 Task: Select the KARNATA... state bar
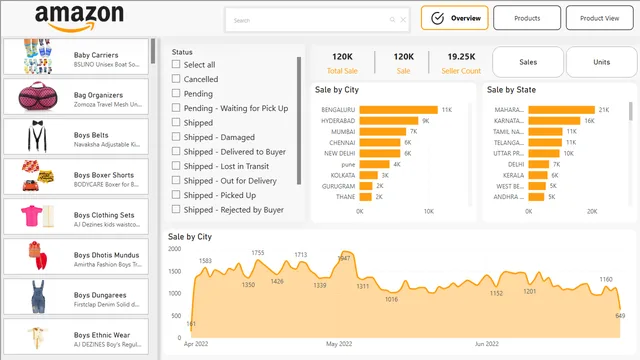pyautogui.click(x=554, y=121)
